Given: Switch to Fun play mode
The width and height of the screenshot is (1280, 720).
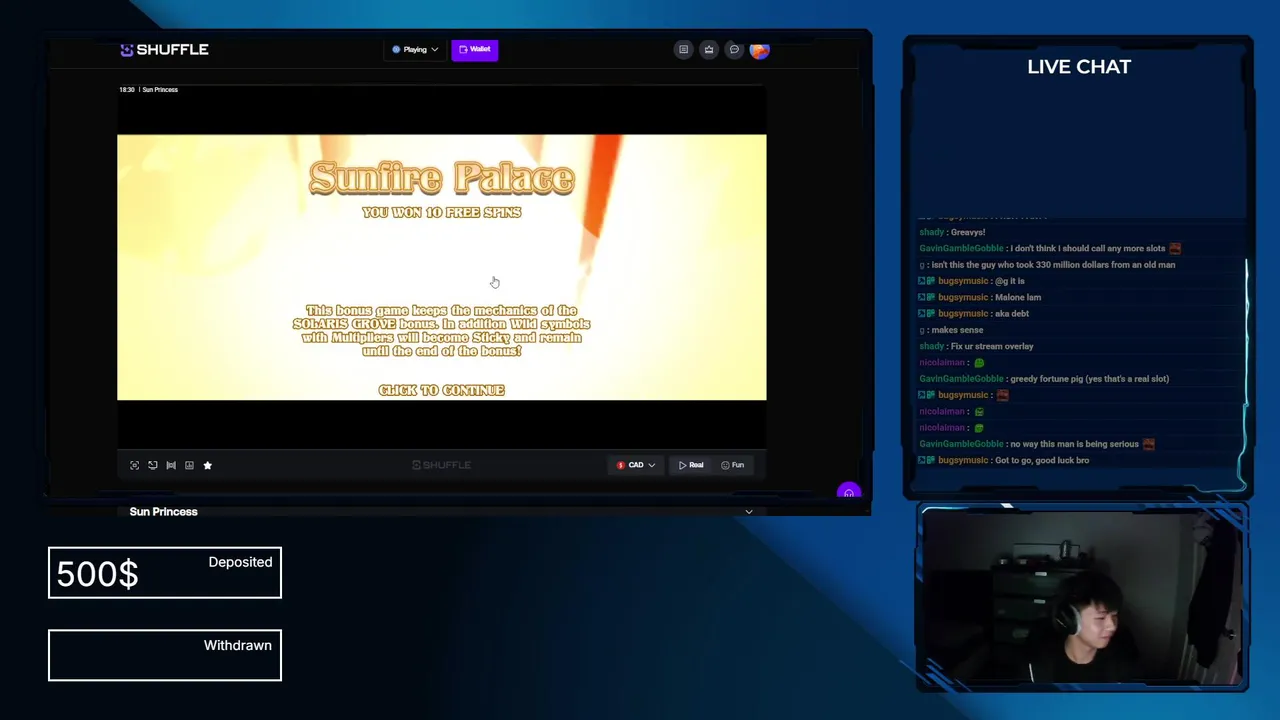Looking at the screenshot, I should pyautogui.click(x=733, y=465).
